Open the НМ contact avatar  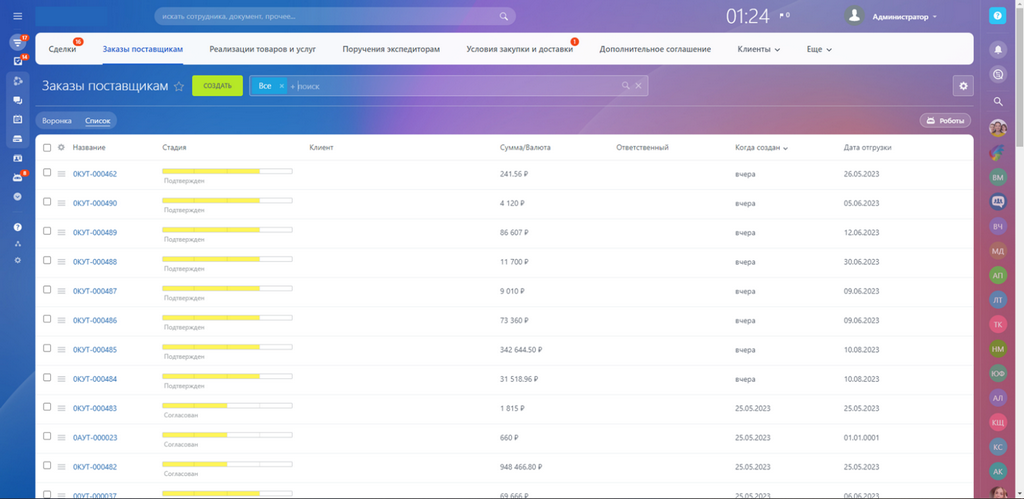998,349
